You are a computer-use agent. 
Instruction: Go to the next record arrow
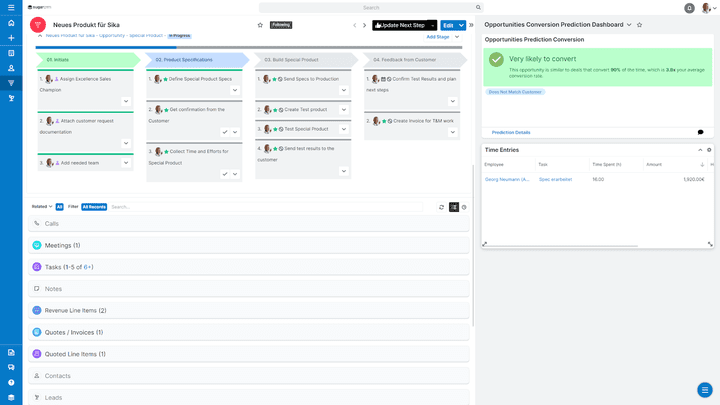(365, 25)
